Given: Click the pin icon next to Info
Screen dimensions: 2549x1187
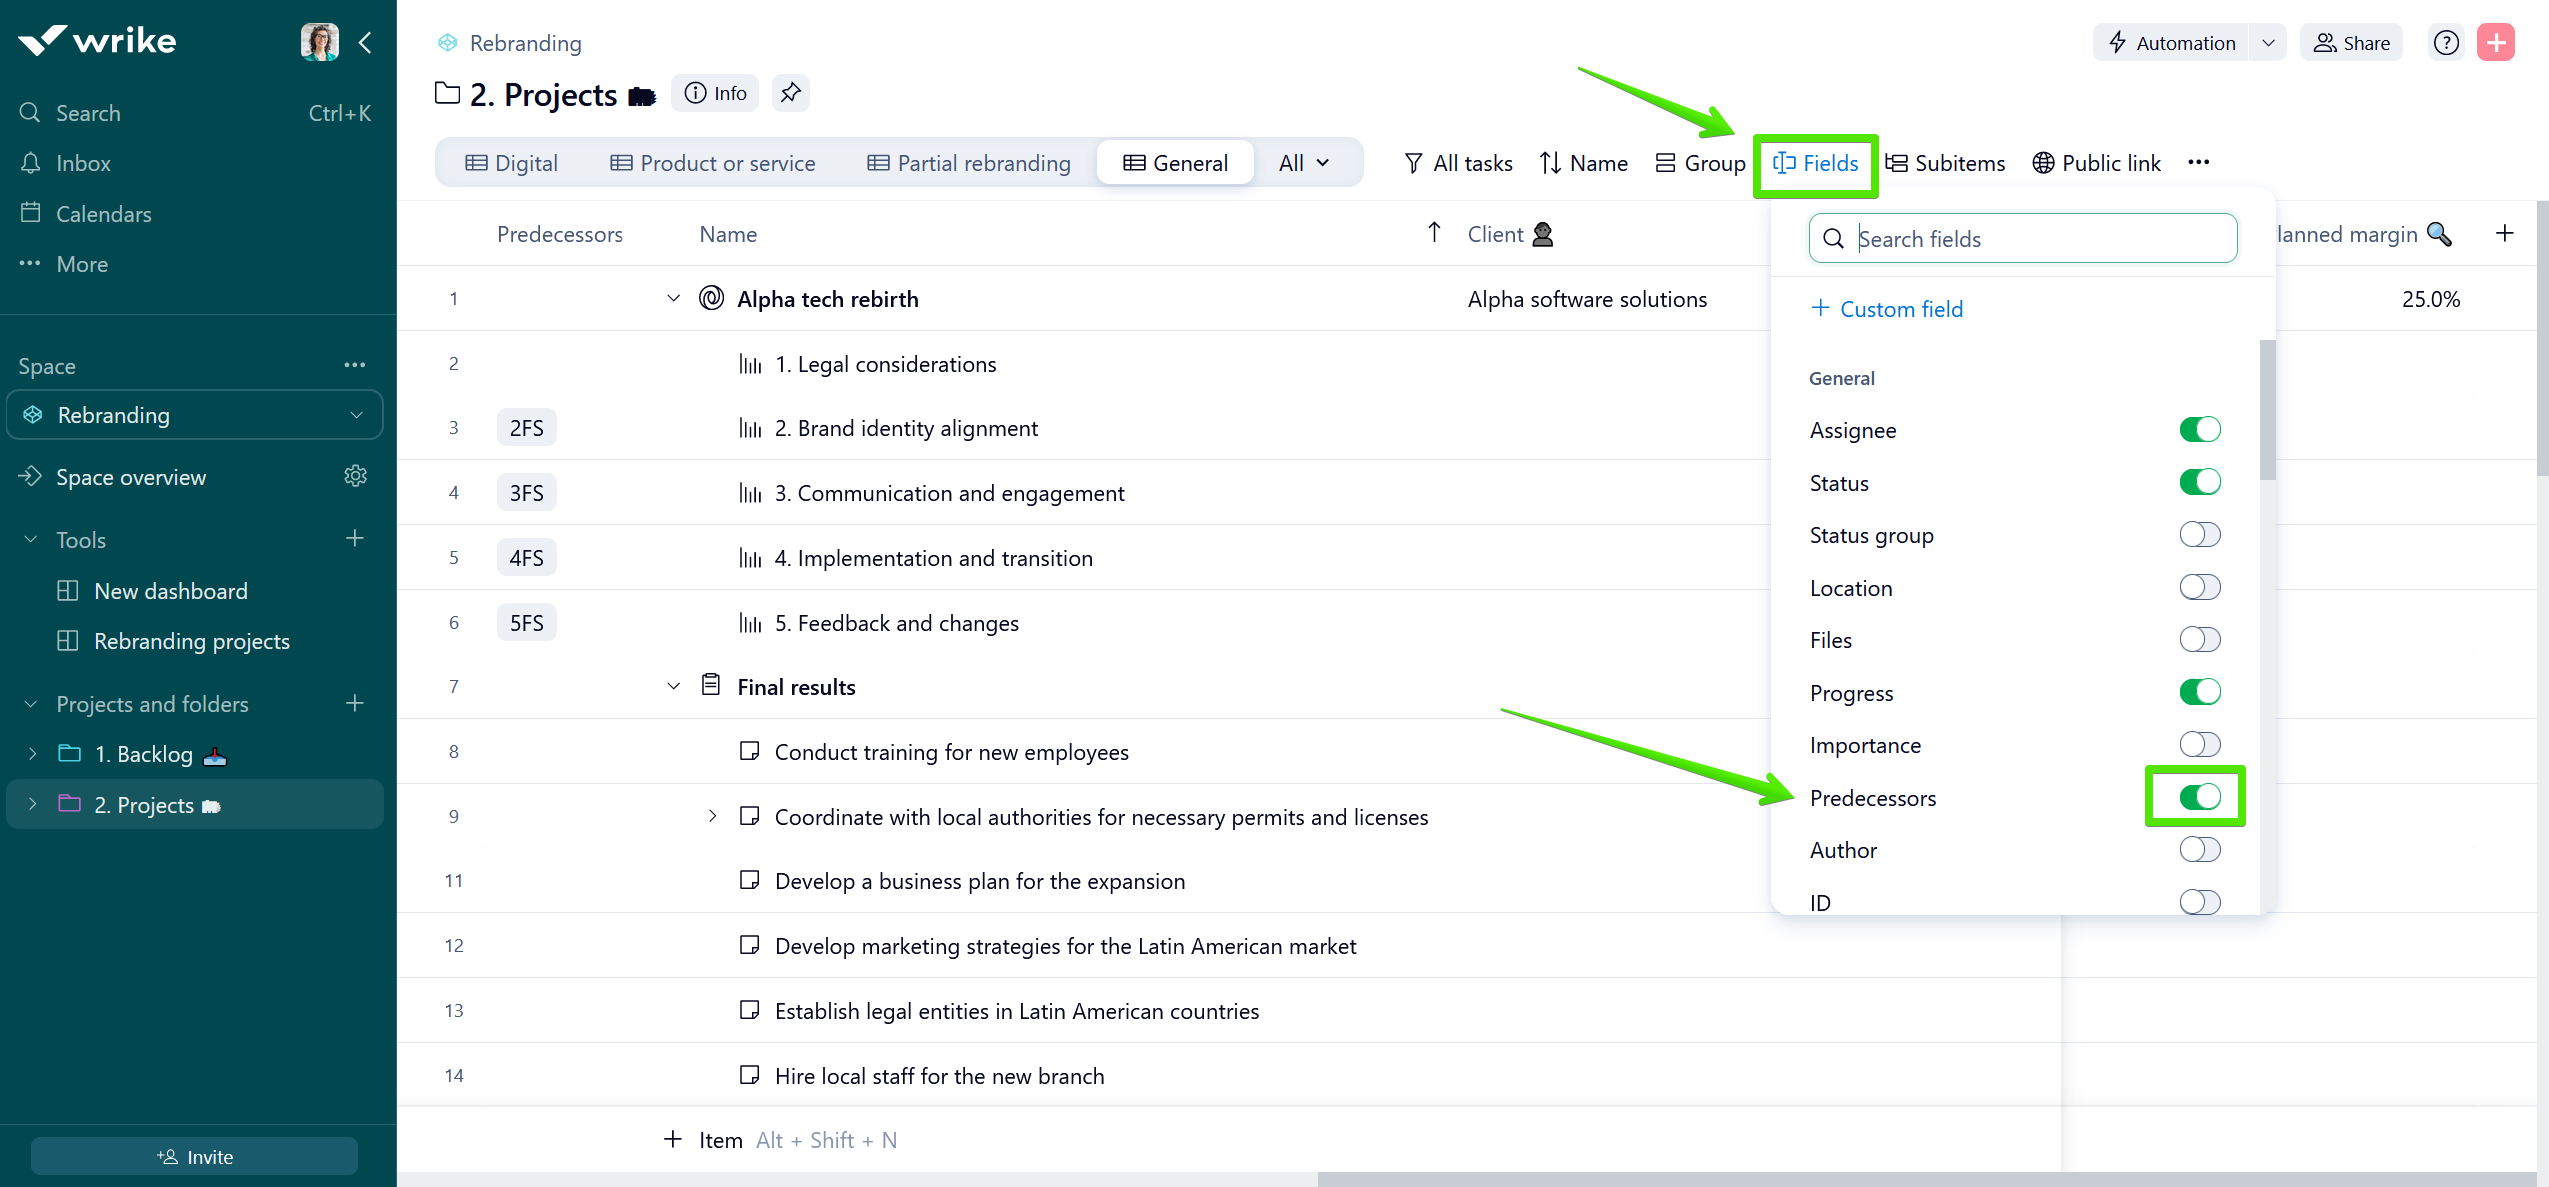Looking at the screenshot, I should click(790, 93).
